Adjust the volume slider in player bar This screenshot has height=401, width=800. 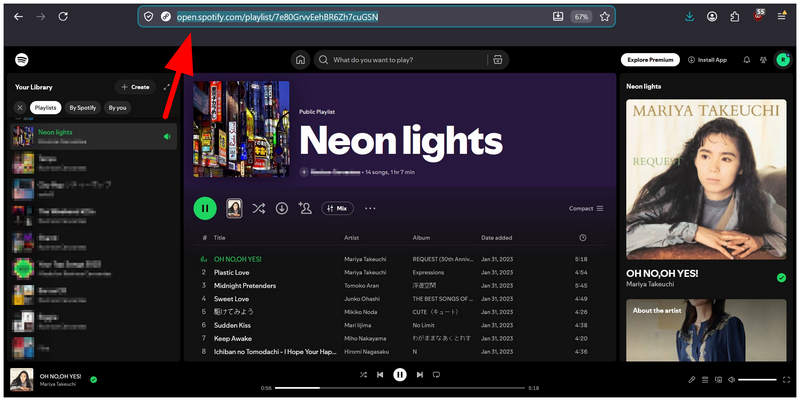click(757, 380)
